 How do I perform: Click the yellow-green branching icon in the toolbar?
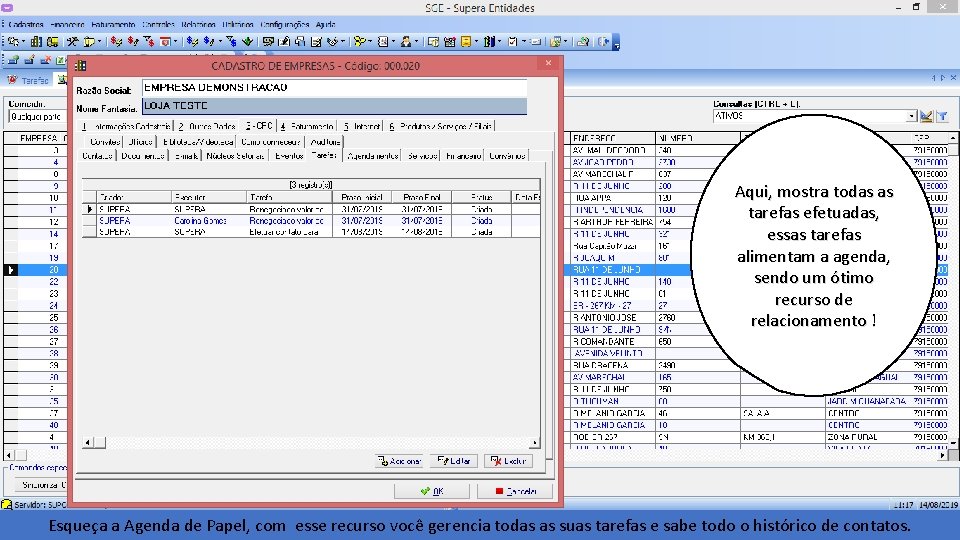click(359, 42)
